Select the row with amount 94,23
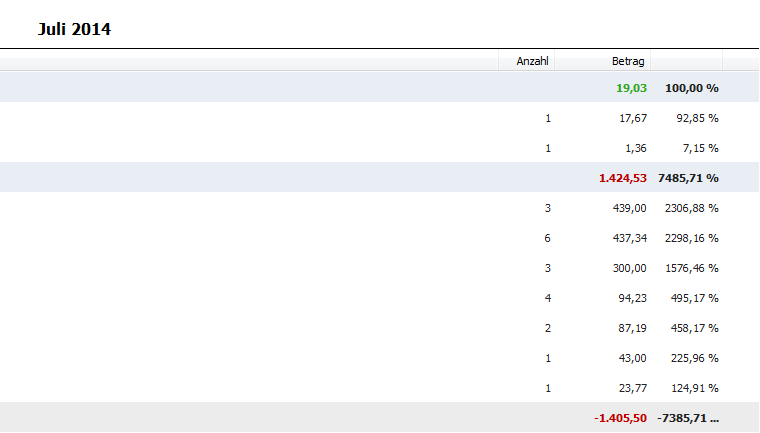 pos(380,298)
